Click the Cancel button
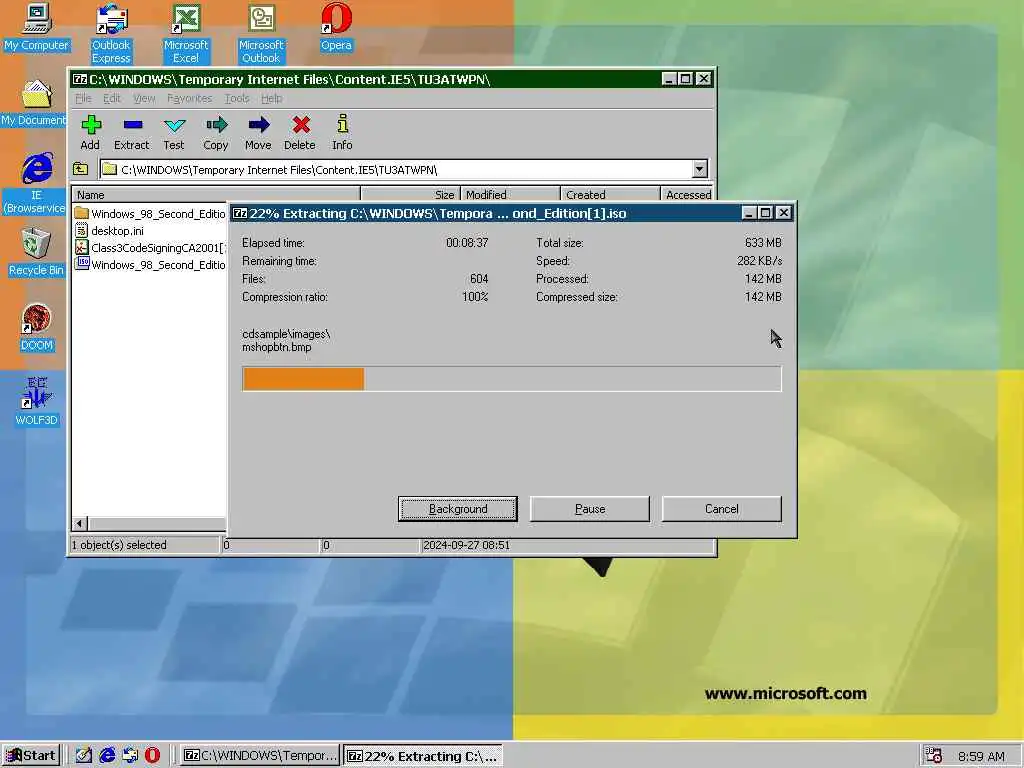Screen dimensions: 1024x768 tap(722, 509)
